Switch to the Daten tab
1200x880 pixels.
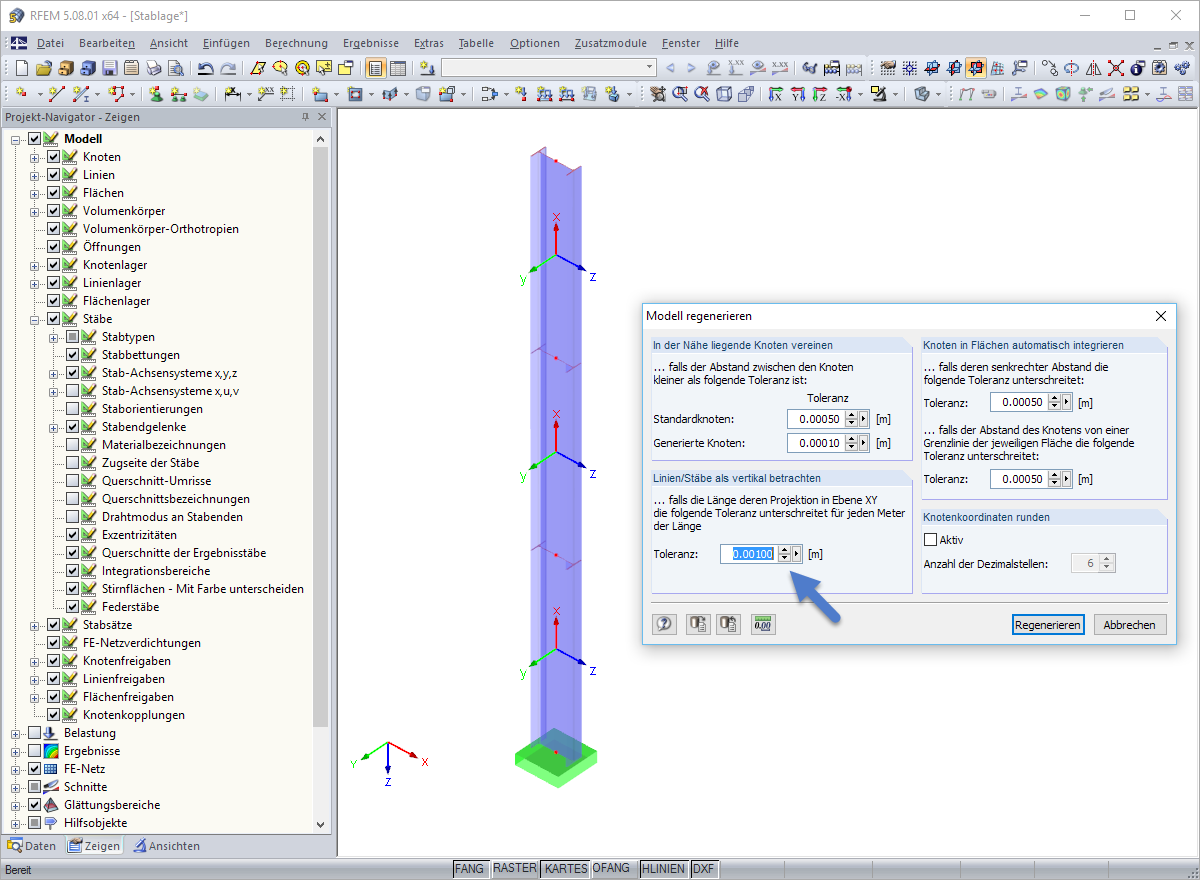(x=33, y=846)
